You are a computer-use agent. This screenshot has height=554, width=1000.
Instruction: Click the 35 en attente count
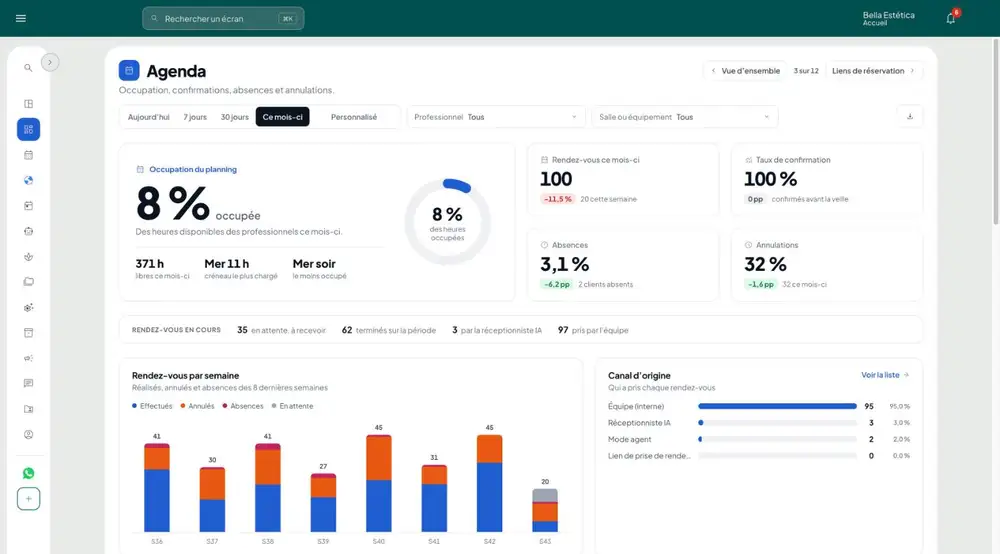pyautogui.click(x=281, y=330)
